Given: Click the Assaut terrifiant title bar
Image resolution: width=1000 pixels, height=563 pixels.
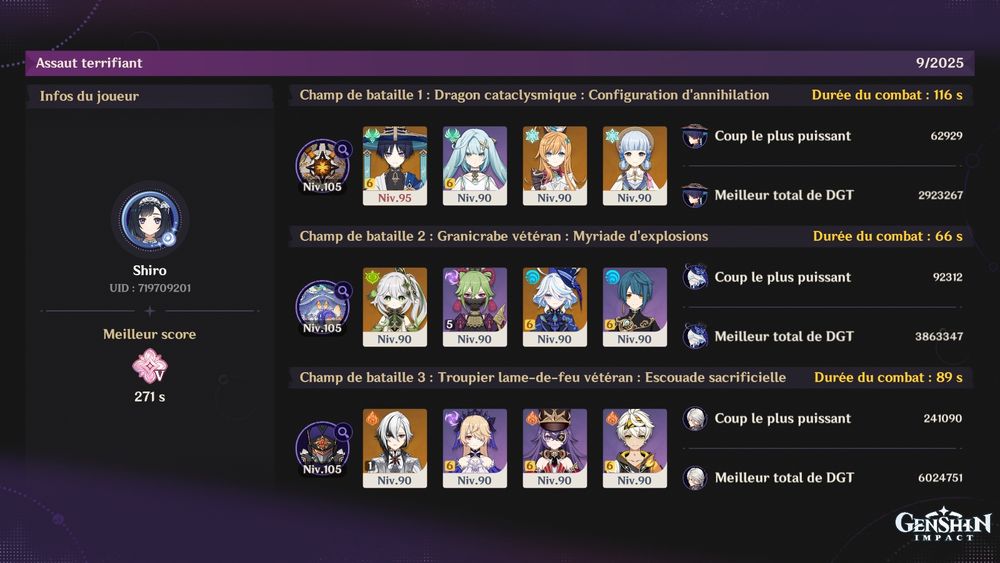Looking at the screenshot, I should coord(499,63).
